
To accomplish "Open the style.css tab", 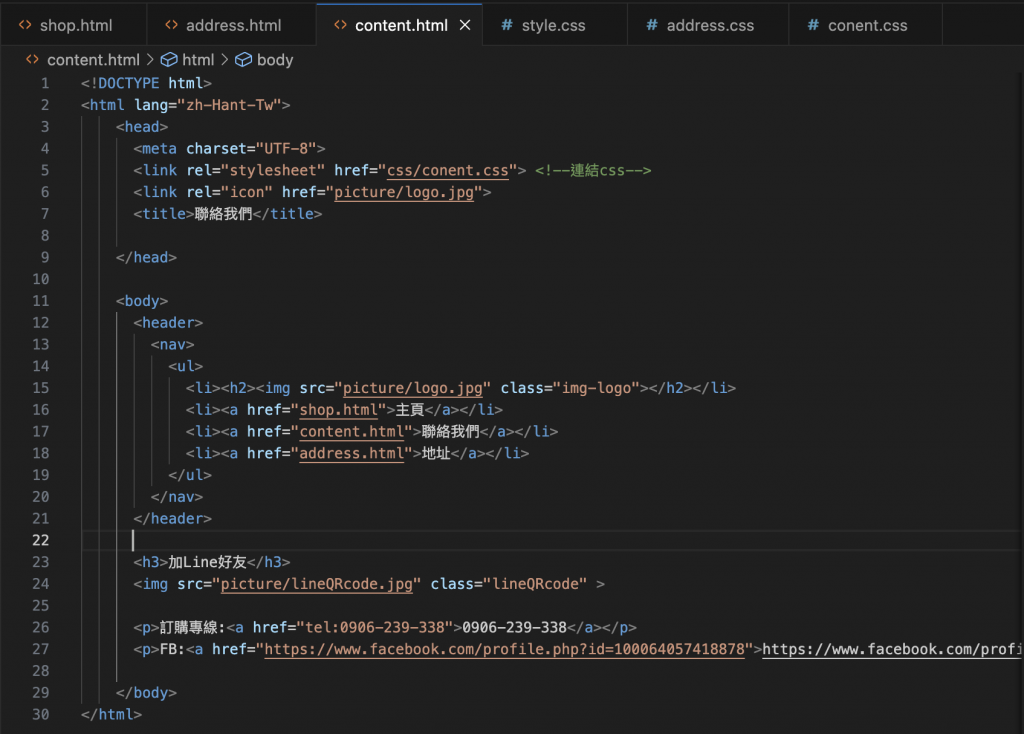I will point(553,25).
